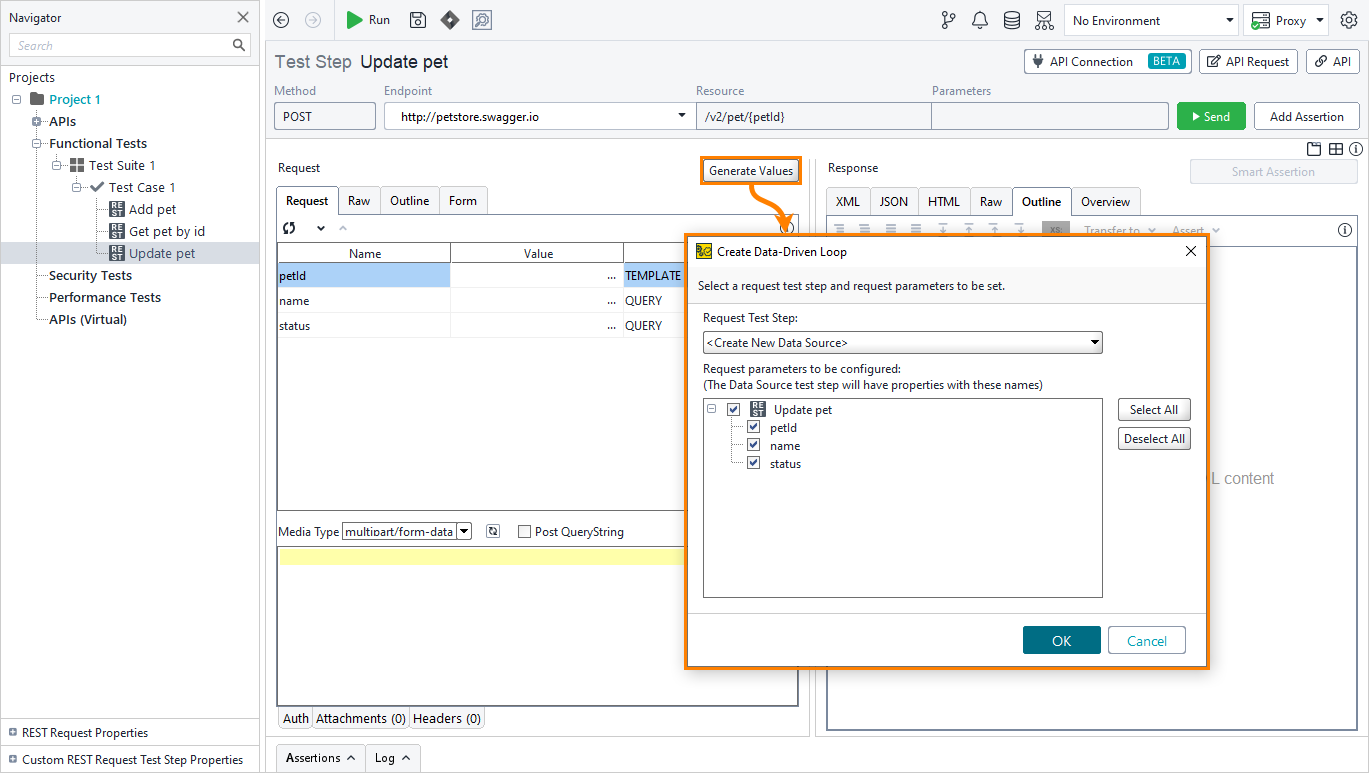Click the back navigation arrow
The width and height of the screenshot is (1369, 773).
[280, 19]
